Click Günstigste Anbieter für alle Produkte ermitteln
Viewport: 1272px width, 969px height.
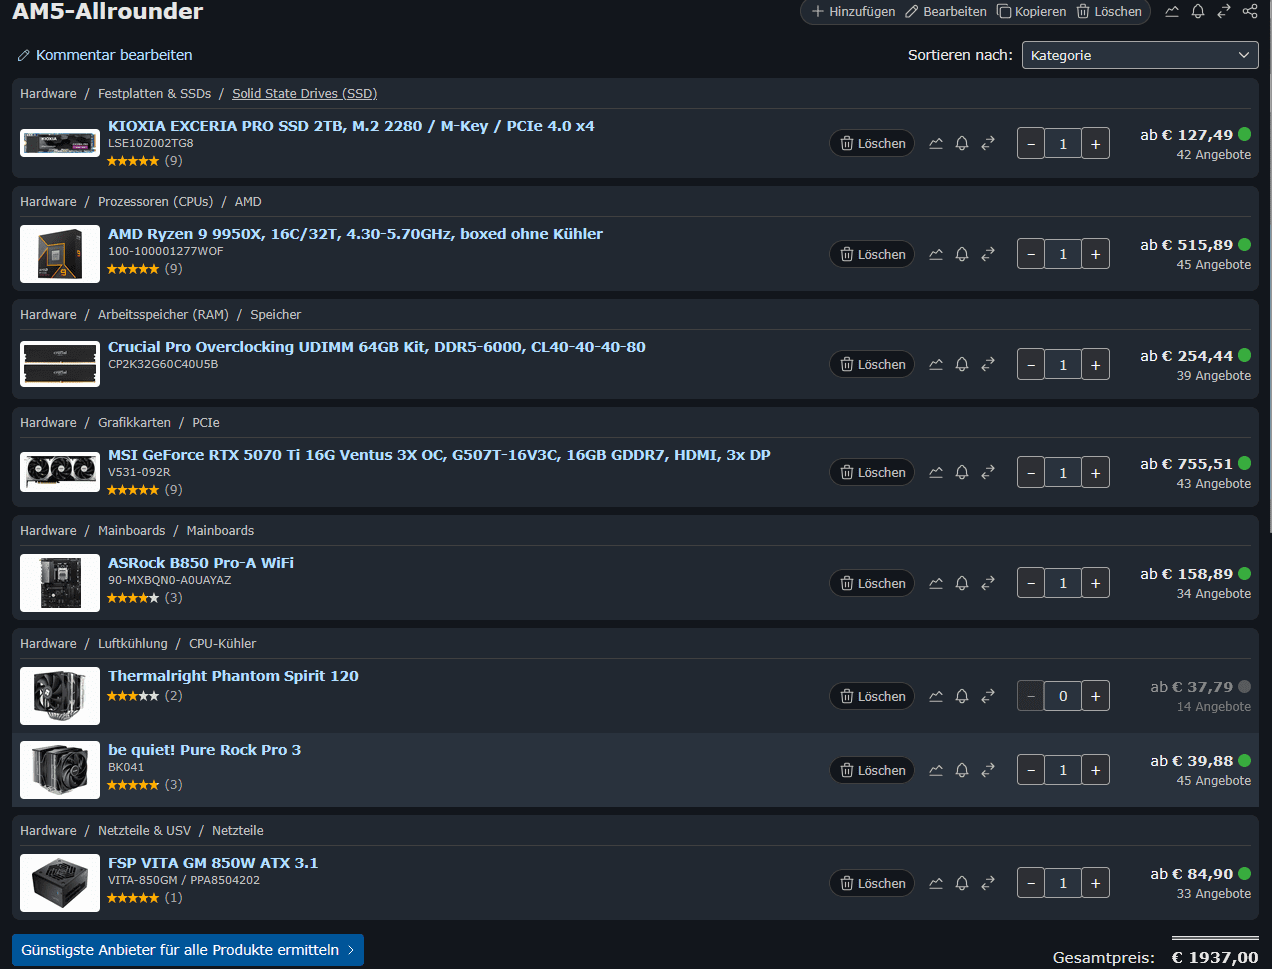coord(188,950)
